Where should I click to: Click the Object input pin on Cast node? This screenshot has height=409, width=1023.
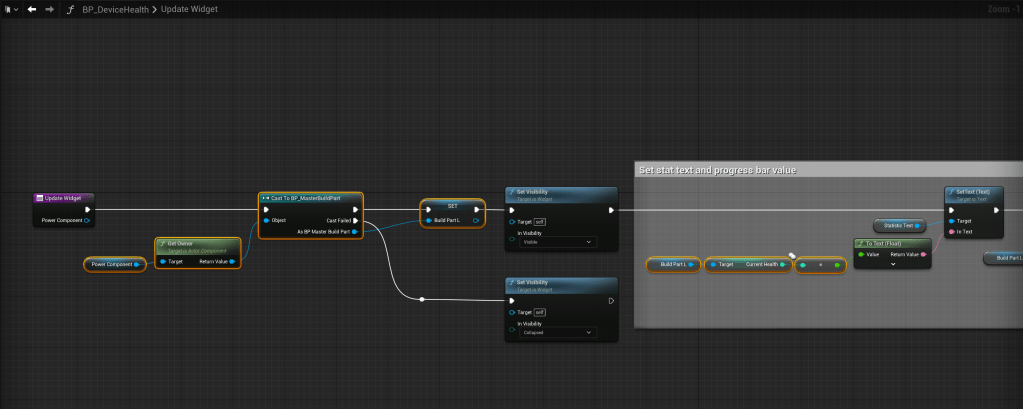(266, 220)
